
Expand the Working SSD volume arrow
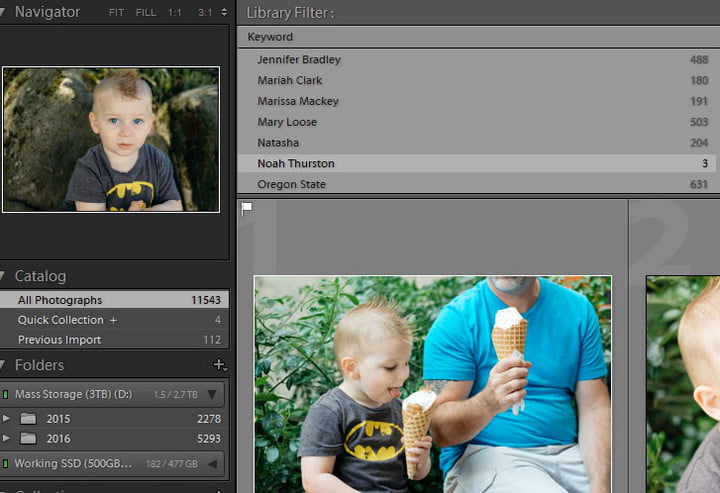tap(212, 464)
